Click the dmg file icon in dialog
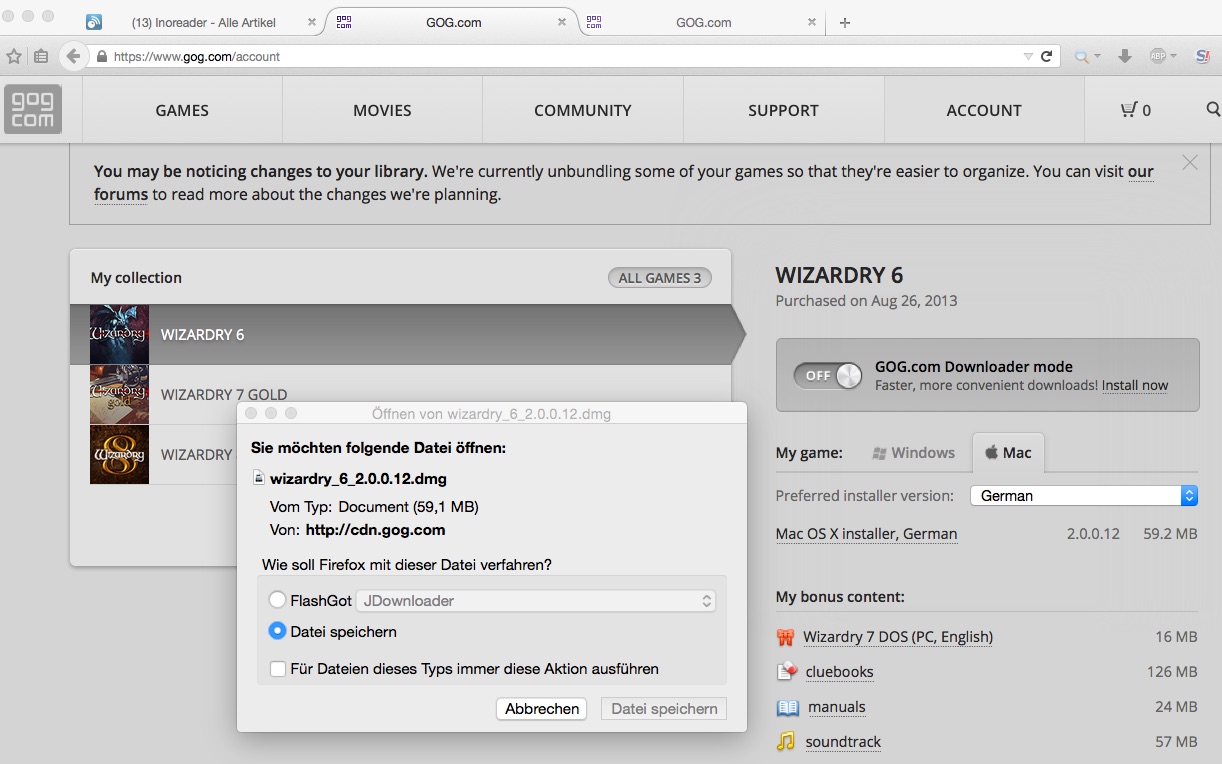The width and height of the screenshot is (1222, 764). pyautogui.click(x=259, y=479)
